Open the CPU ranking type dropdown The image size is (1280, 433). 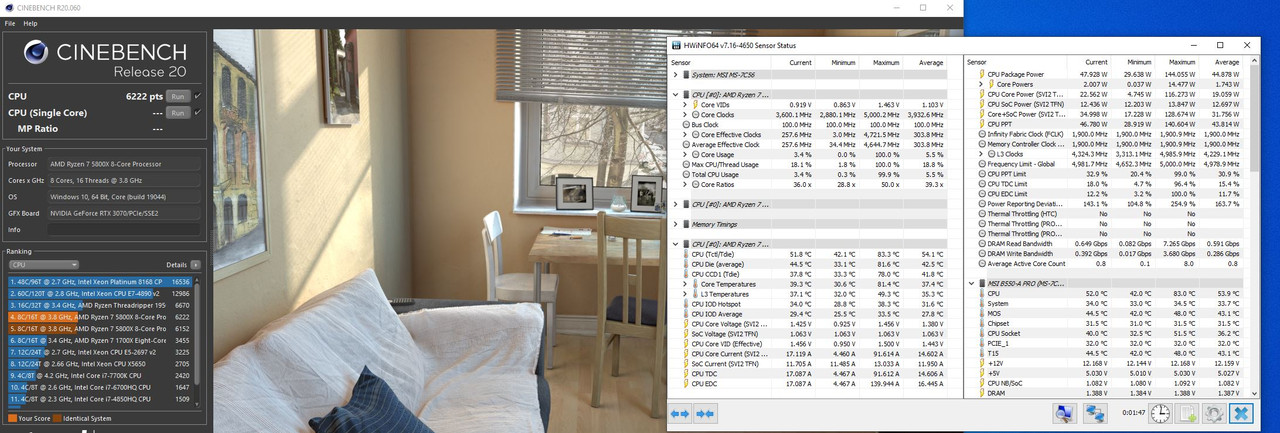[44, 265]
